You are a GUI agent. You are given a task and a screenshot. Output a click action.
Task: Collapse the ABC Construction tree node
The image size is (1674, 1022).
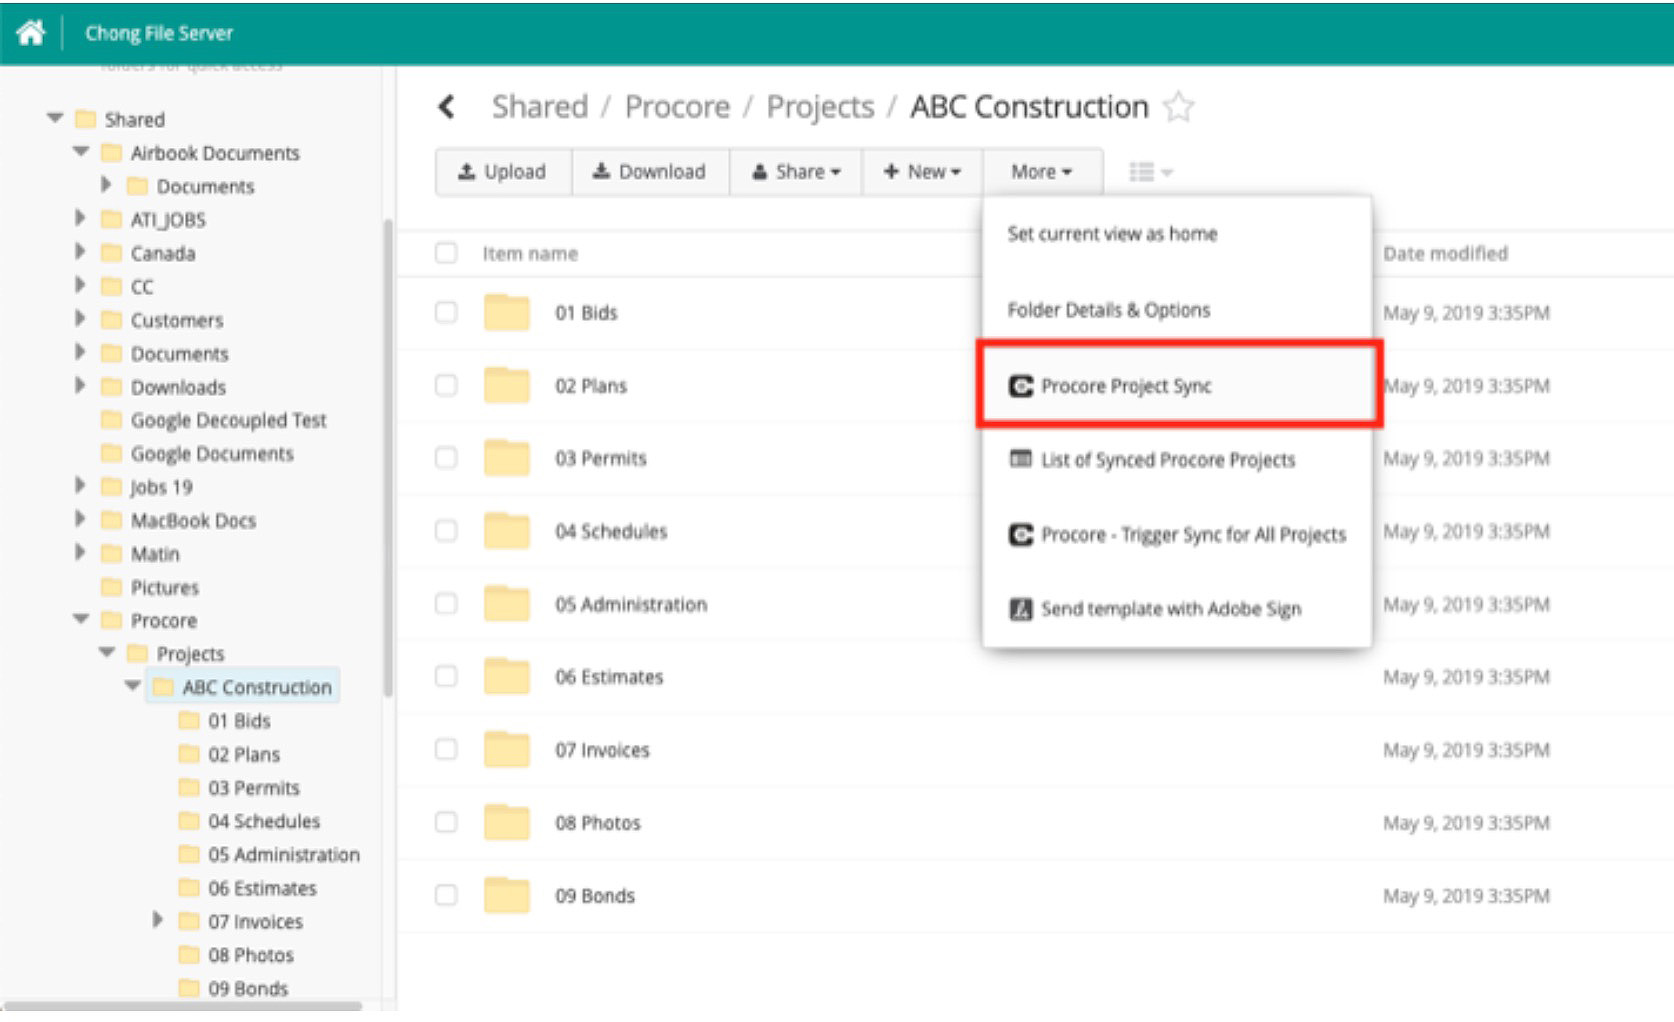[x=133, y=687]
